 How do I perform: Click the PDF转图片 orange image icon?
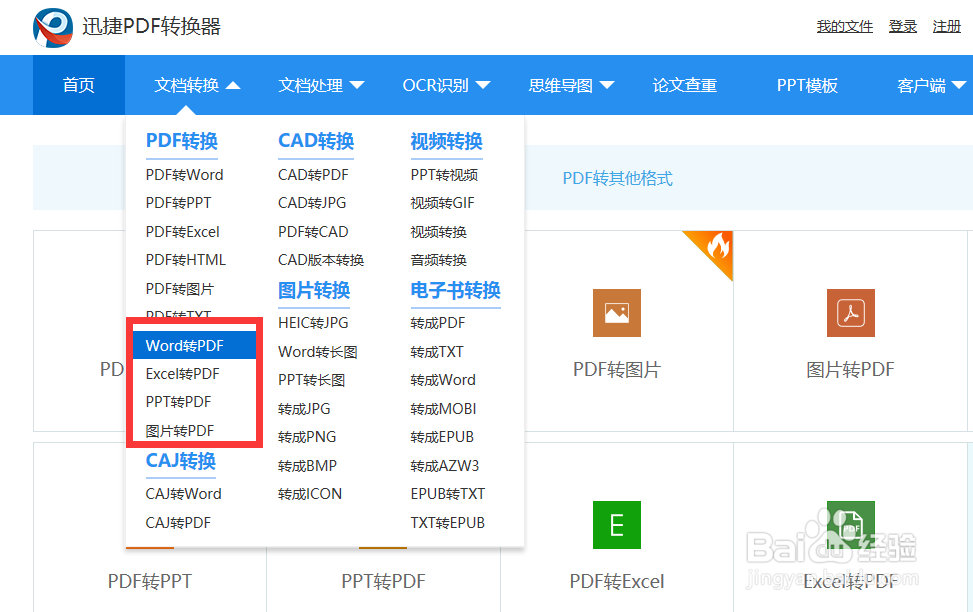pyautogui.click(x=616, y=313)
